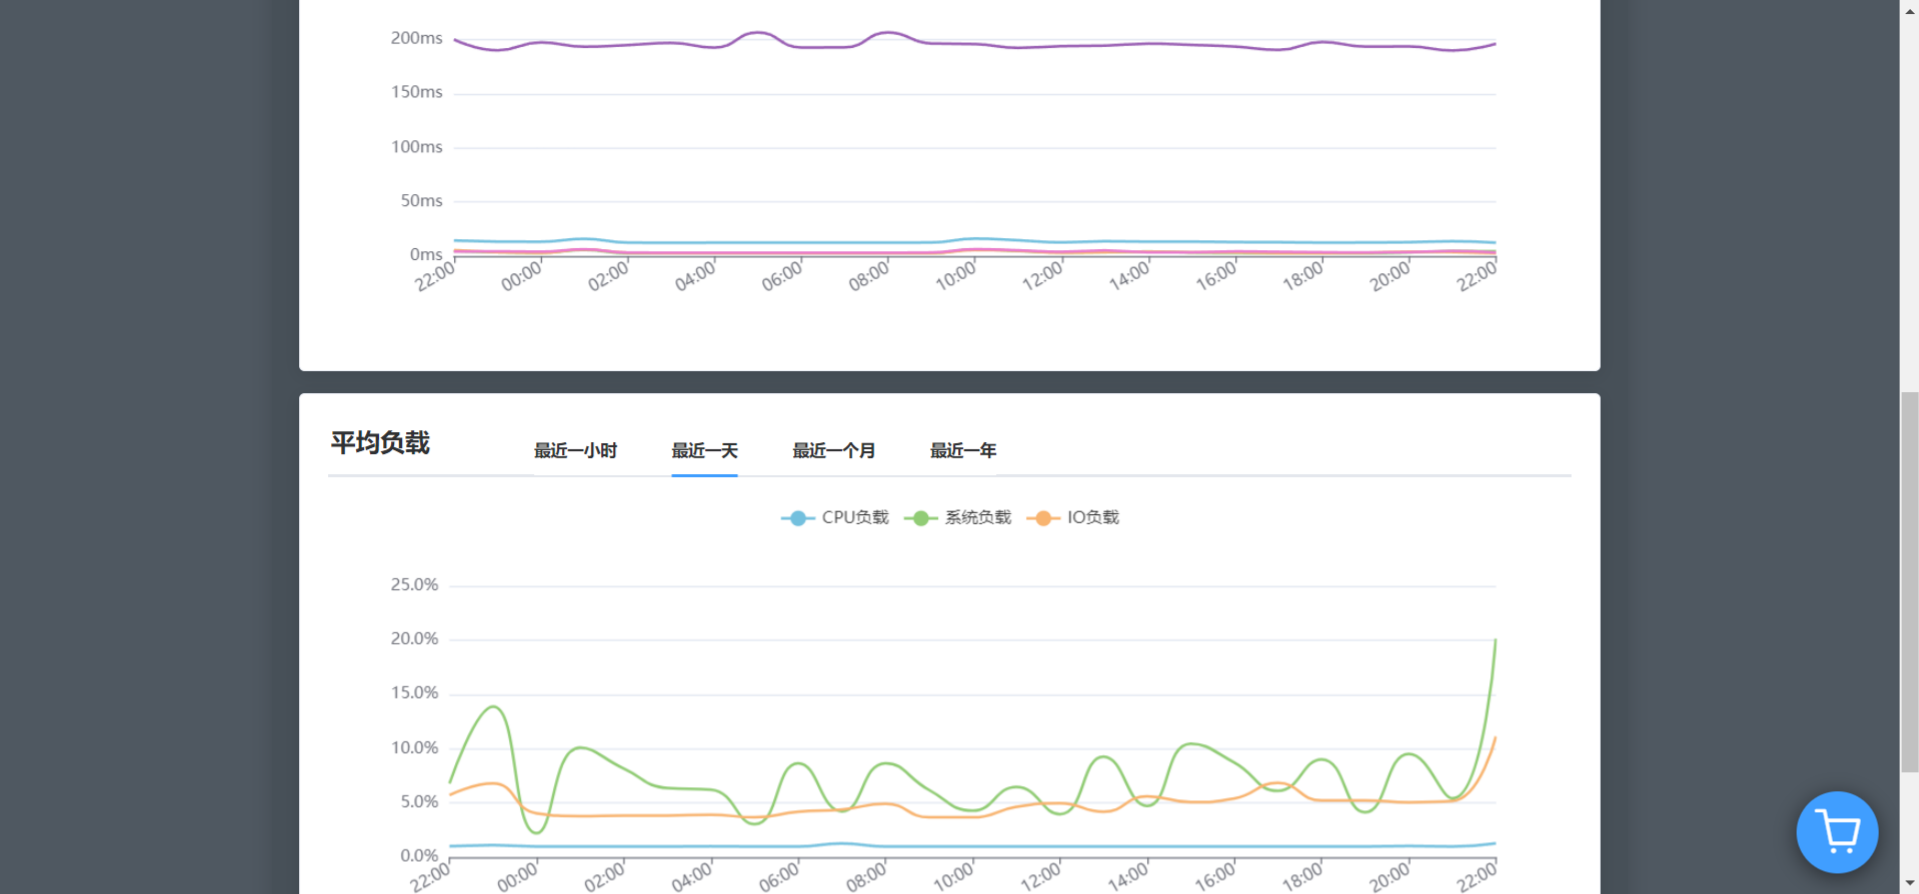This screenshot has height=894, width=1919.
Task: Hide the IO负载 series via legend
Action: click(1073, 518)
